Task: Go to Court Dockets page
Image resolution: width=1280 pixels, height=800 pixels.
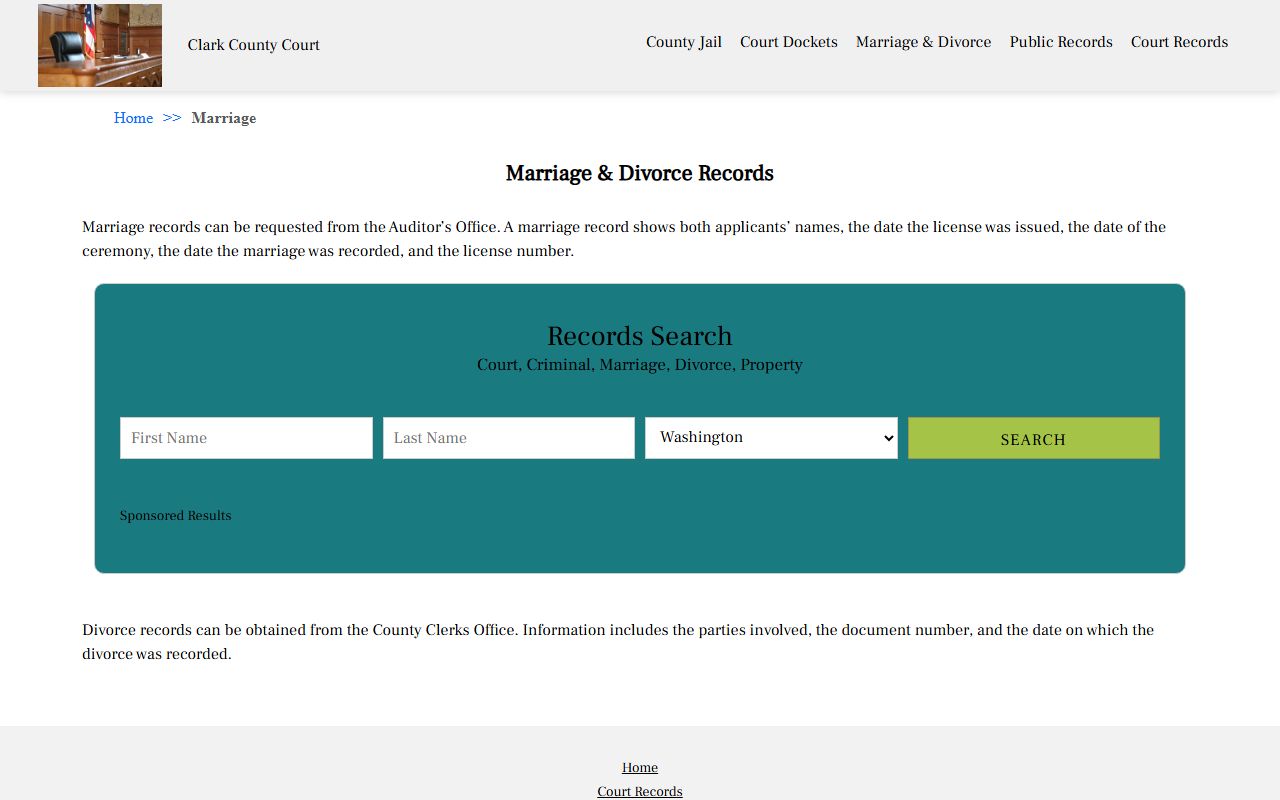Action: tap(789, 42)
